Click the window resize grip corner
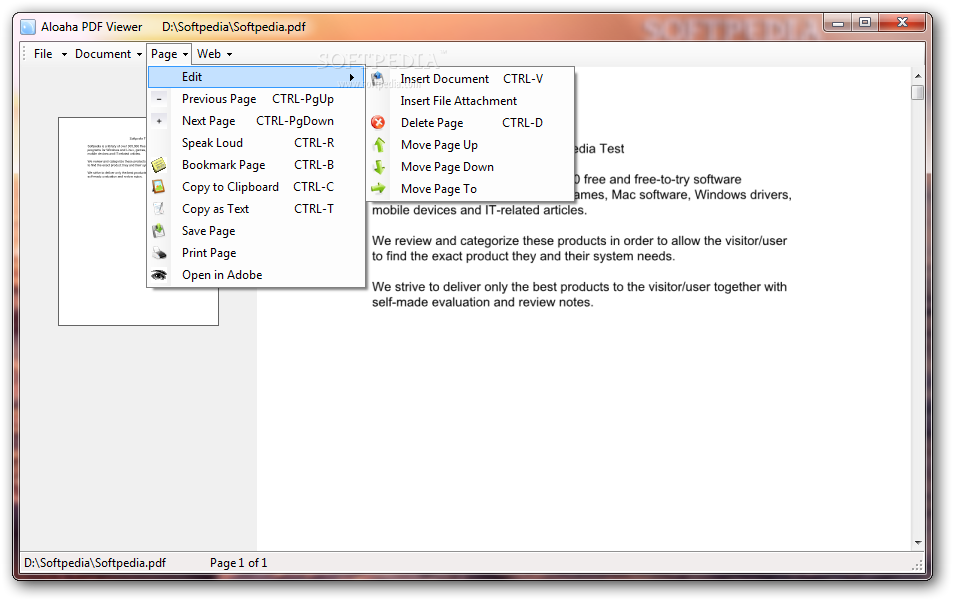The height and width of the screenshot is (601, 953). [x=917, y=565]
